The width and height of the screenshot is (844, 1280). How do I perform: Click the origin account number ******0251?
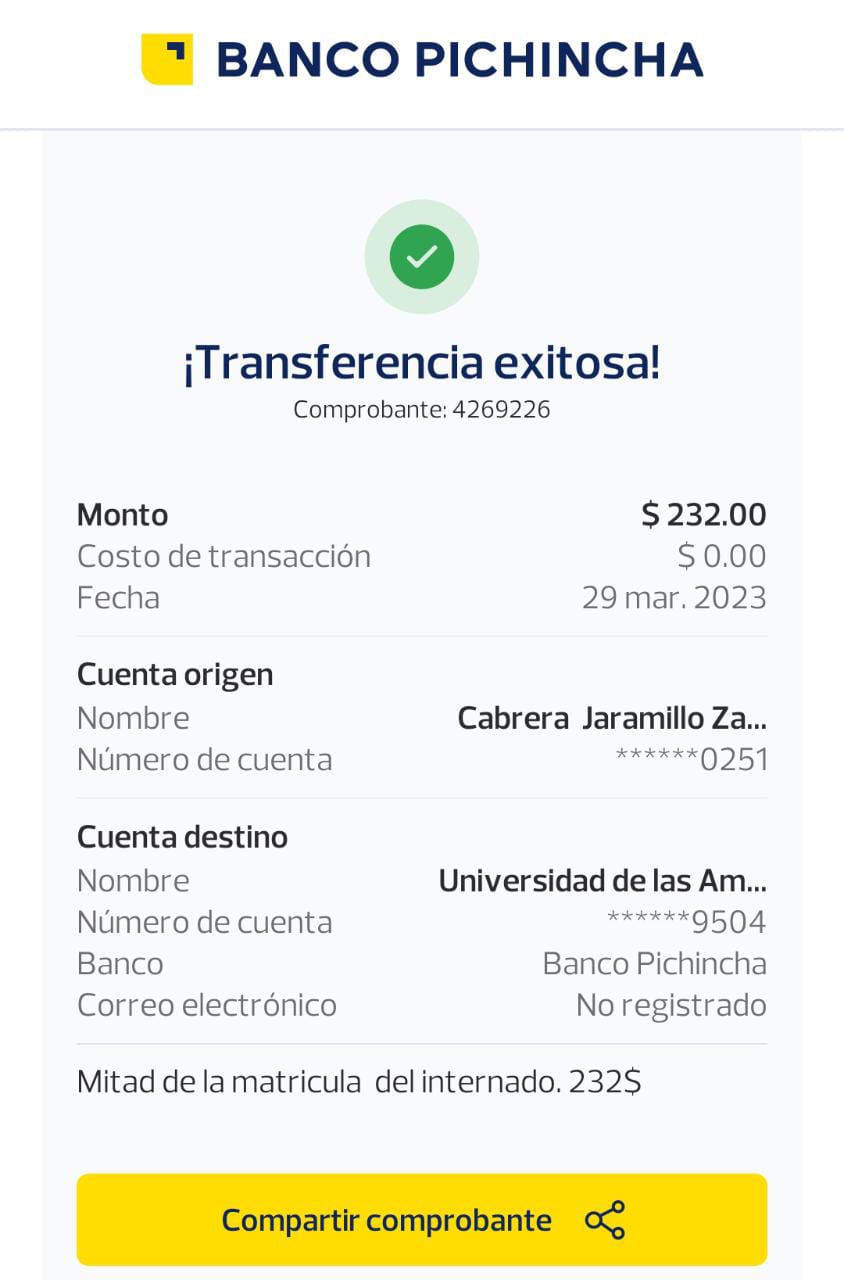tap(691, 760)
